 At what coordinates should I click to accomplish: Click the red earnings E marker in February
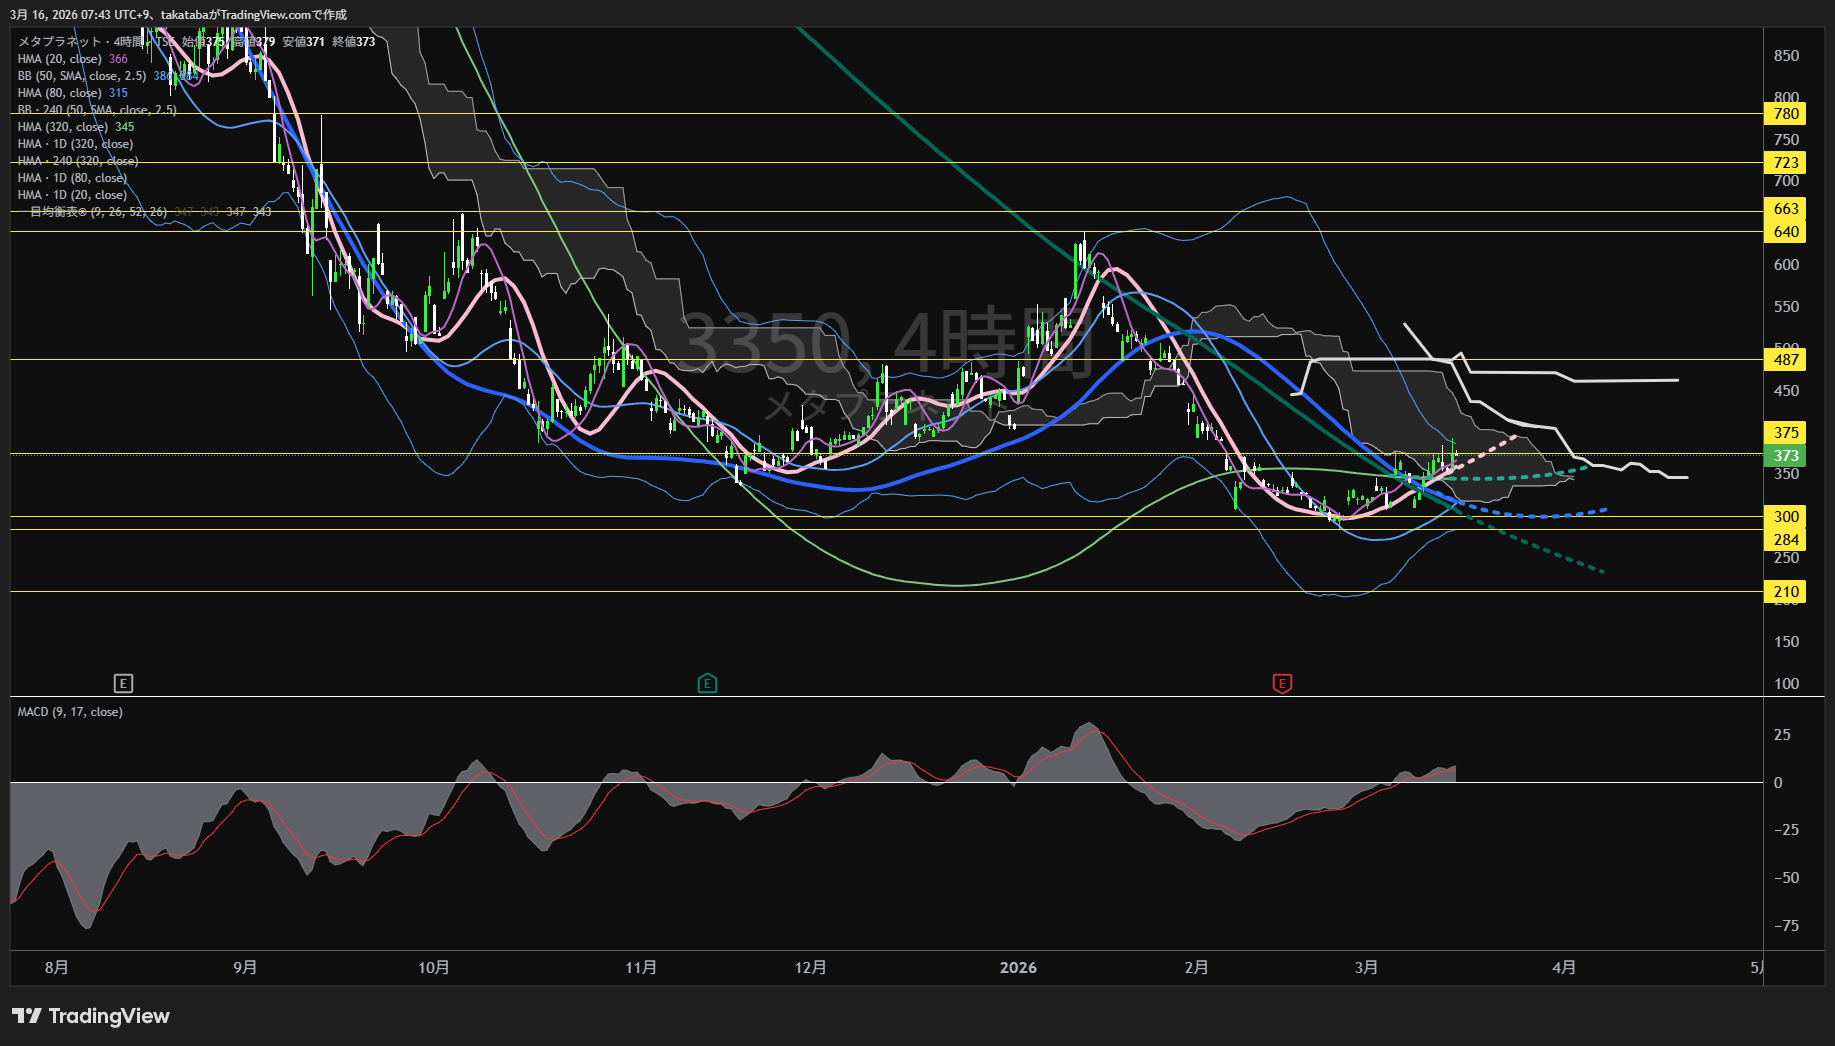1282,684
